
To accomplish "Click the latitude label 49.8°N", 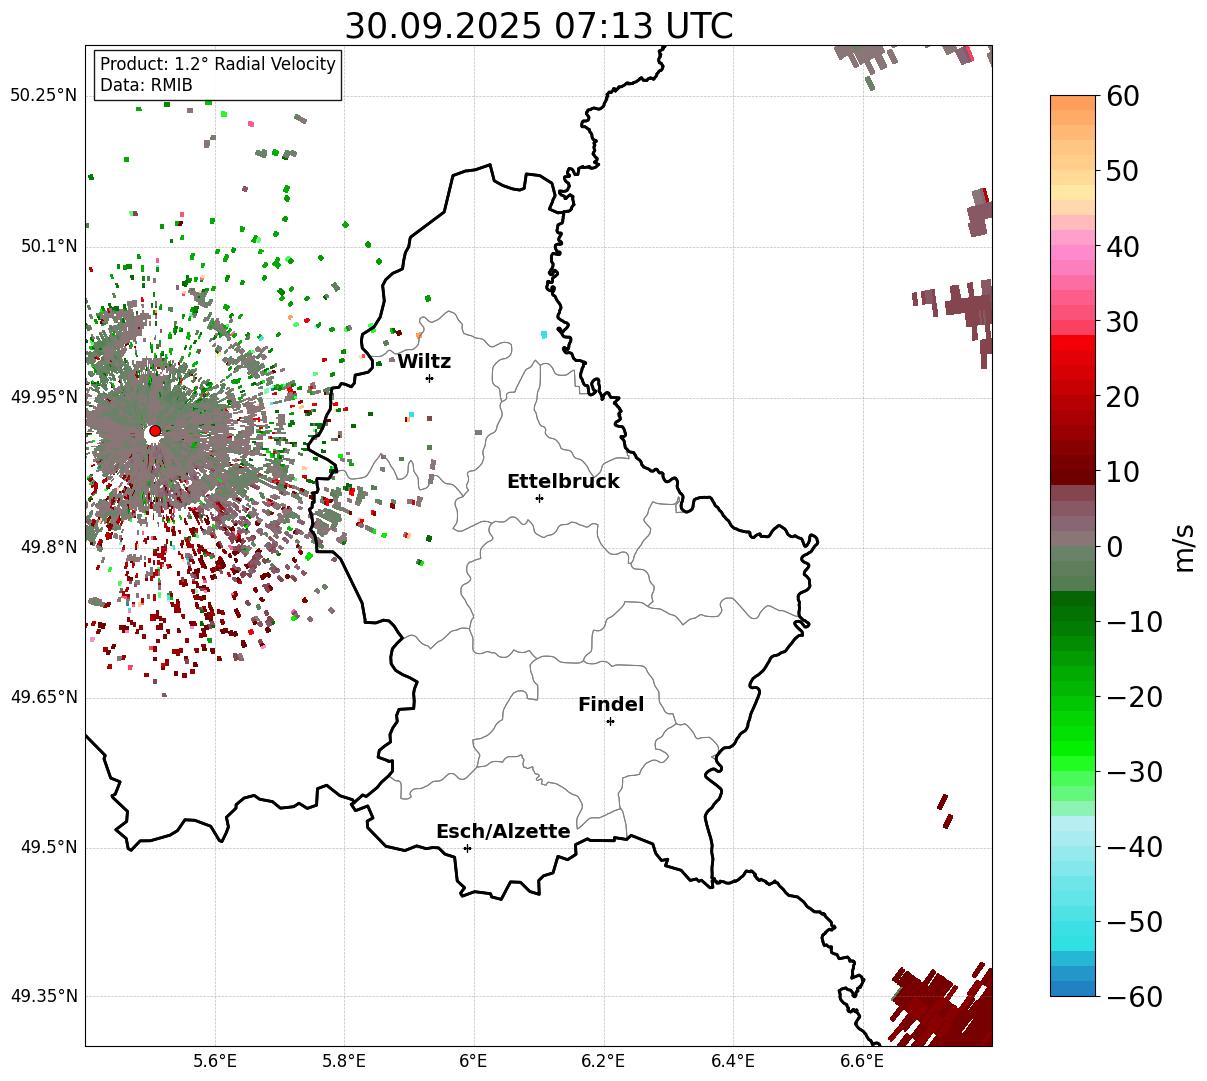I will click(x=49, y=547).
